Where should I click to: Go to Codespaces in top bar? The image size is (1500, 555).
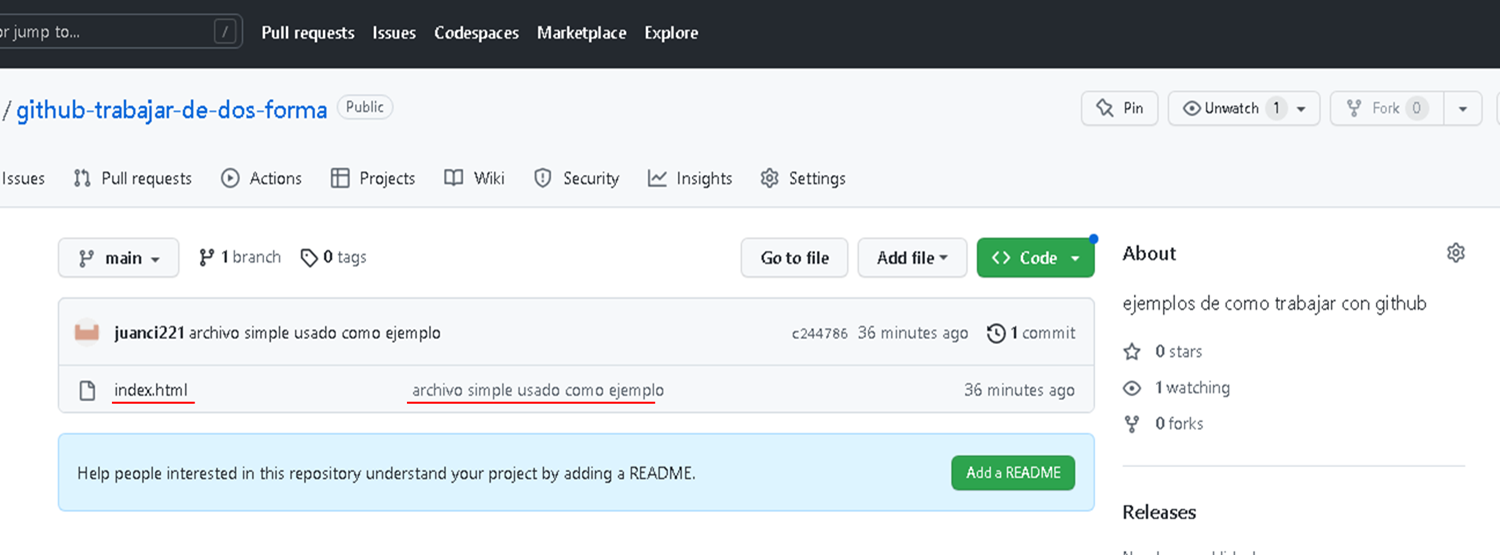476,33
